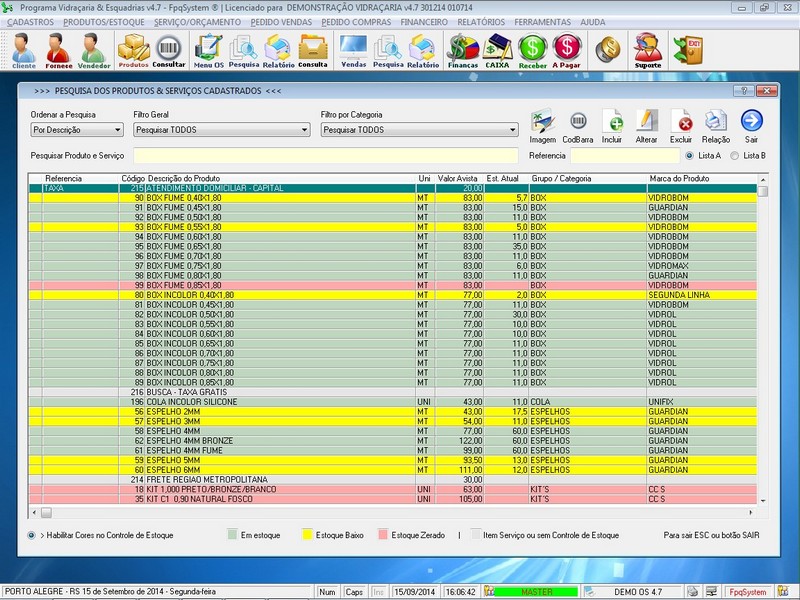
Task: Select the Lista B radio button
Action: click(736, 156)
